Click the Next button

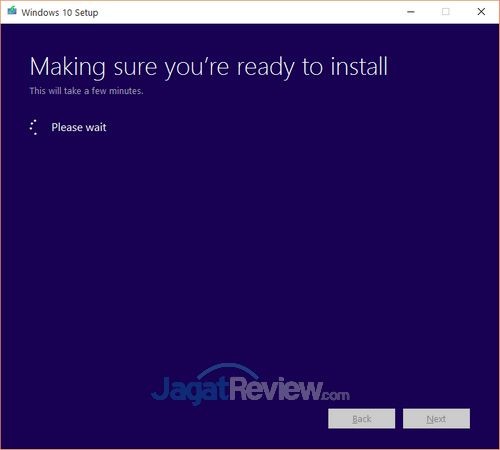pyautogui.click(x=436, y=419)
